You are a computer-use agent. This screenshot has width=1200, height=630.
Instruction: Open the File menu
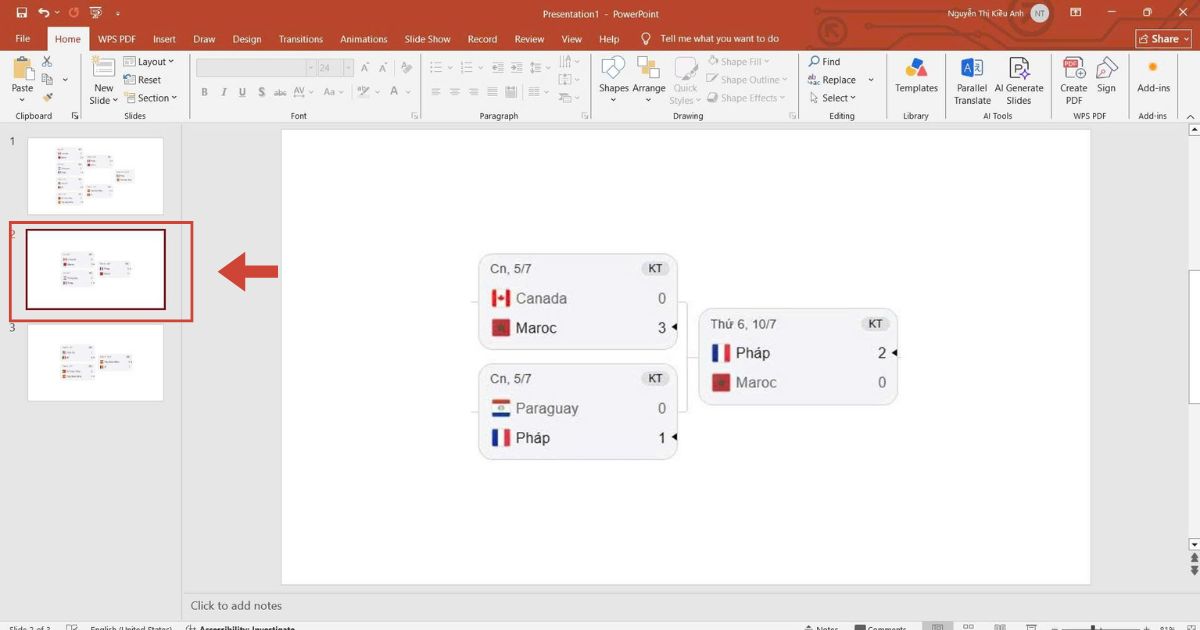23,39
